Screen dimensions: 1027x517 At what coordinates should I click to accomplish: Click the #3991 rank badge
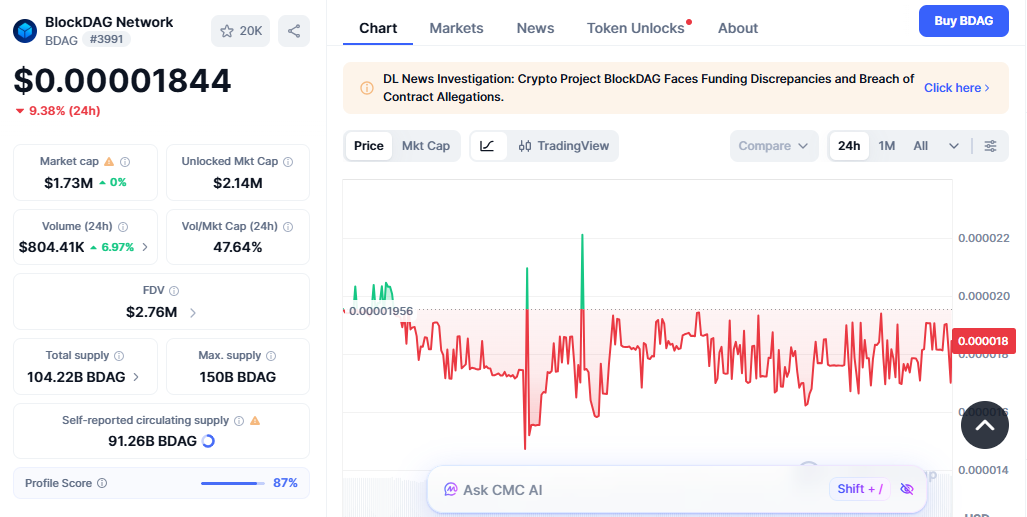tap(106, 39)
